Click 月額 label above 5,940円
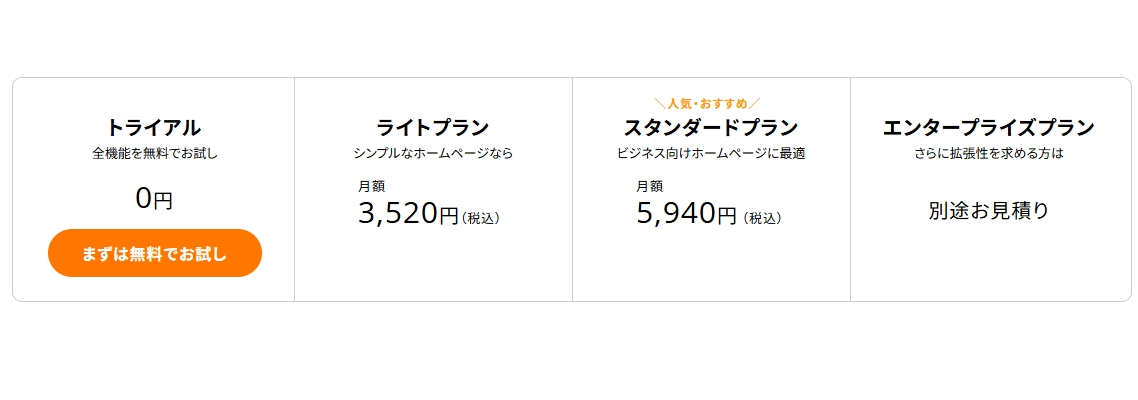1138x400 pixels. 649,186
